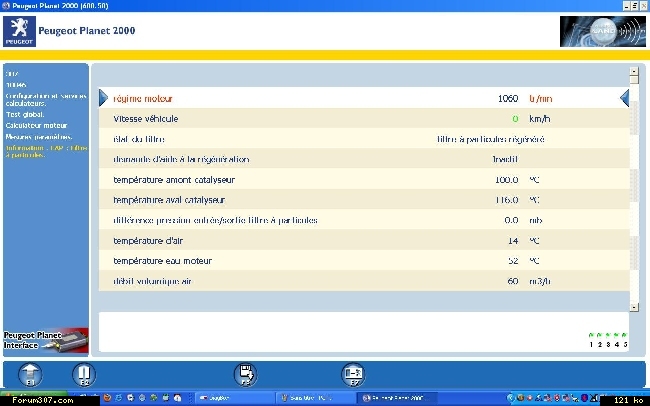Screen dimensions: 650x406
Task: Click the first sidebar entry '307'
Action: (12, 73)
